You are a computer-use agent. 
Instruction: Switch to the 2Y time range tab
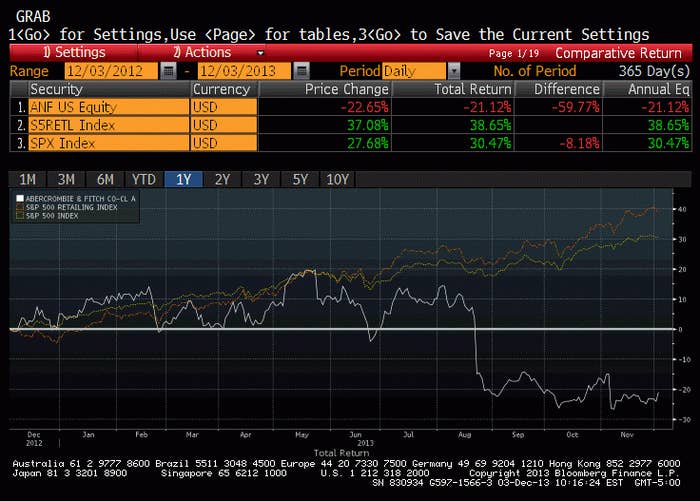coord(222,180)
